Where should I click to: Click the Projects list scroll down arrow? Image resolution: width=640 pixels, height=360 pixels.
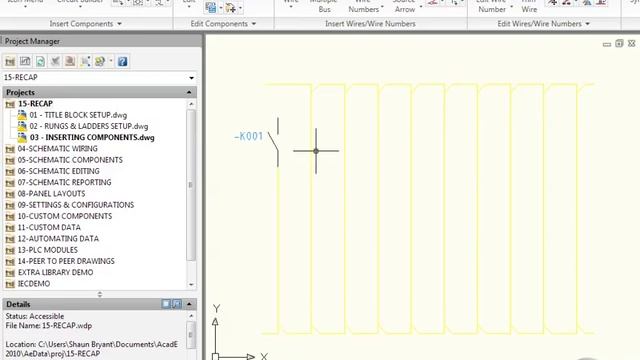(191, 284)
